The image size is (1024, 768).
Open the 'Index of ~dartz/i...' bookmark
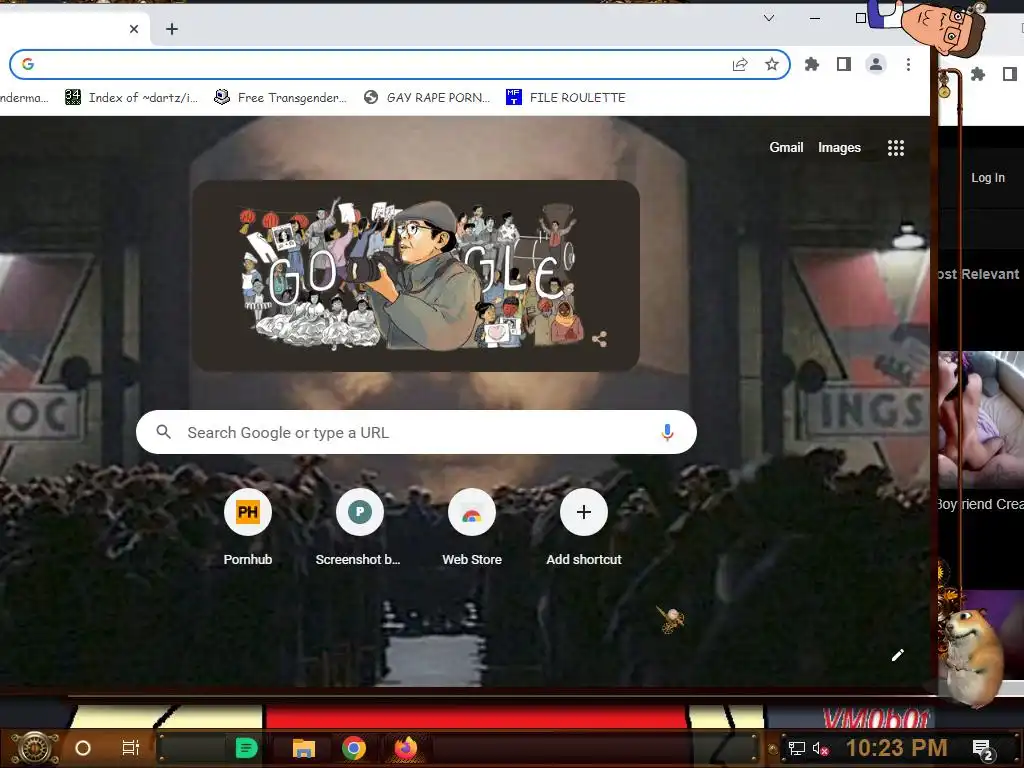(131, 97)
